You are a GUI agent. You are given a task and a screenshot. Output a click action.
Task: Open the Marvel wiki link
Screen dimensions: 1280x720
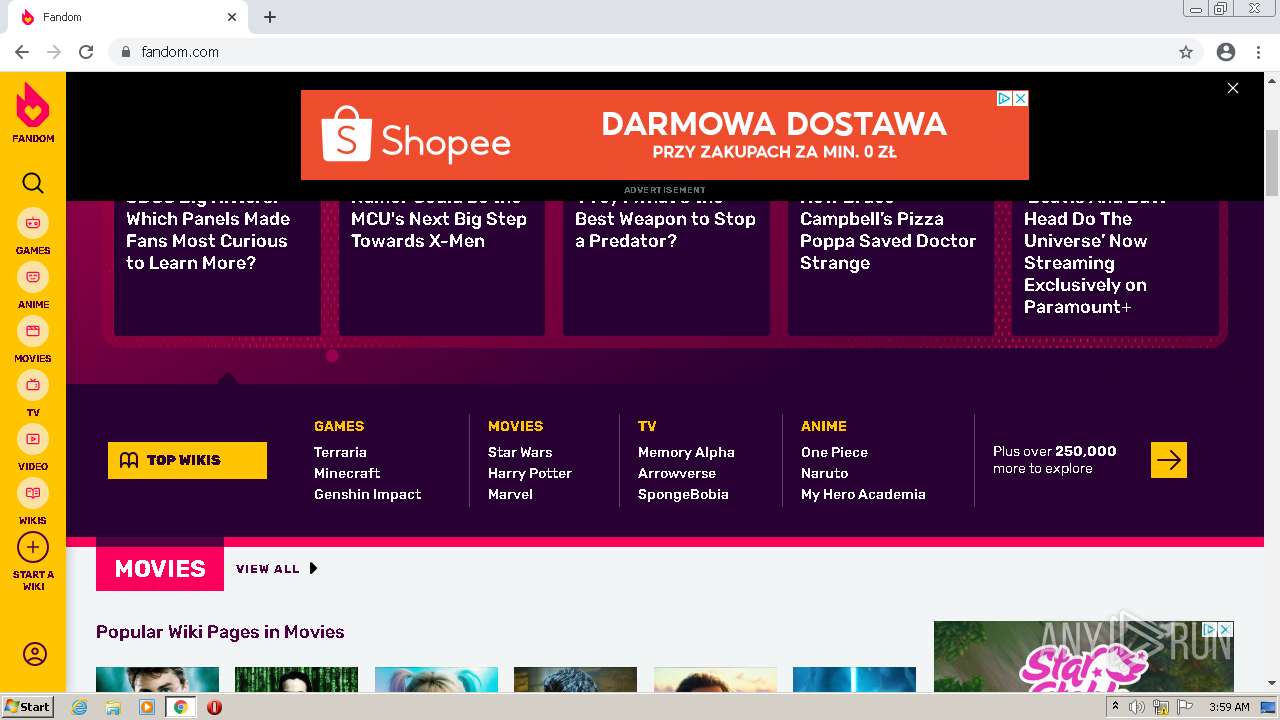510,494
